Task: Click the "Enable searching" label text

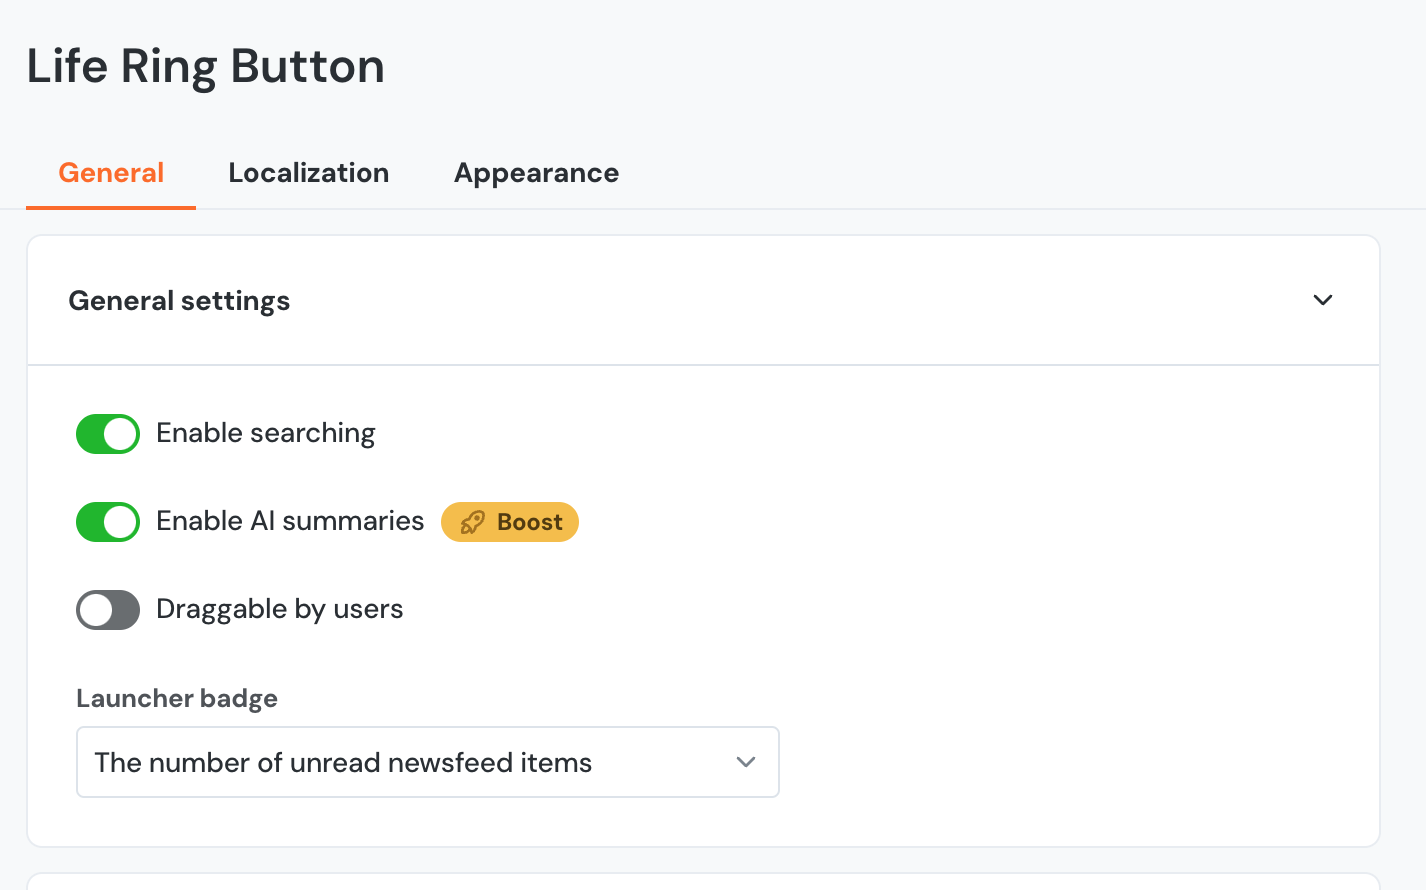Action: [265, 433]
